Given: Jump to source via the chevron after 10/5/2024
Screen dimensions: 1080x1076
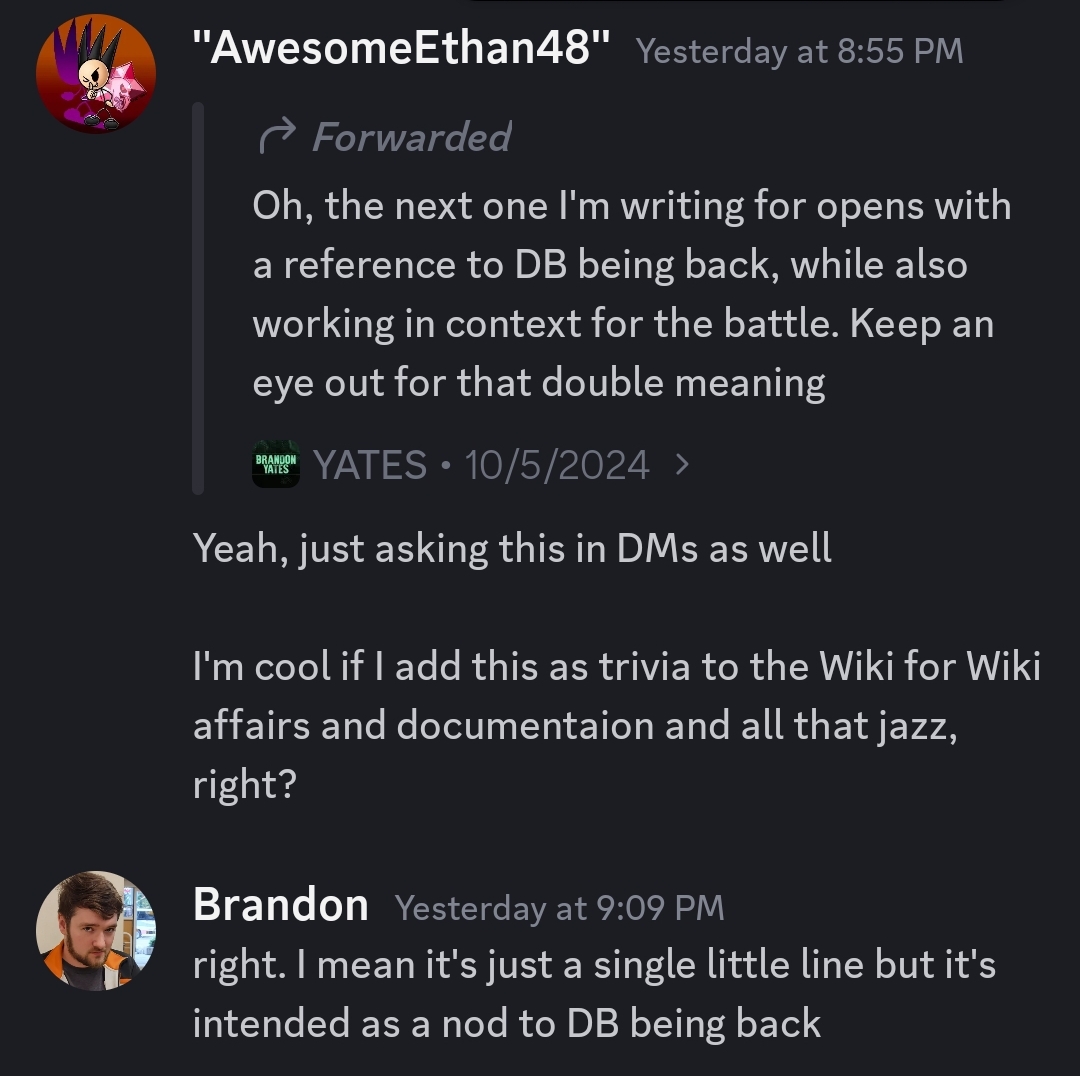Looking at the screenshot, I should [x=681, y=464].
